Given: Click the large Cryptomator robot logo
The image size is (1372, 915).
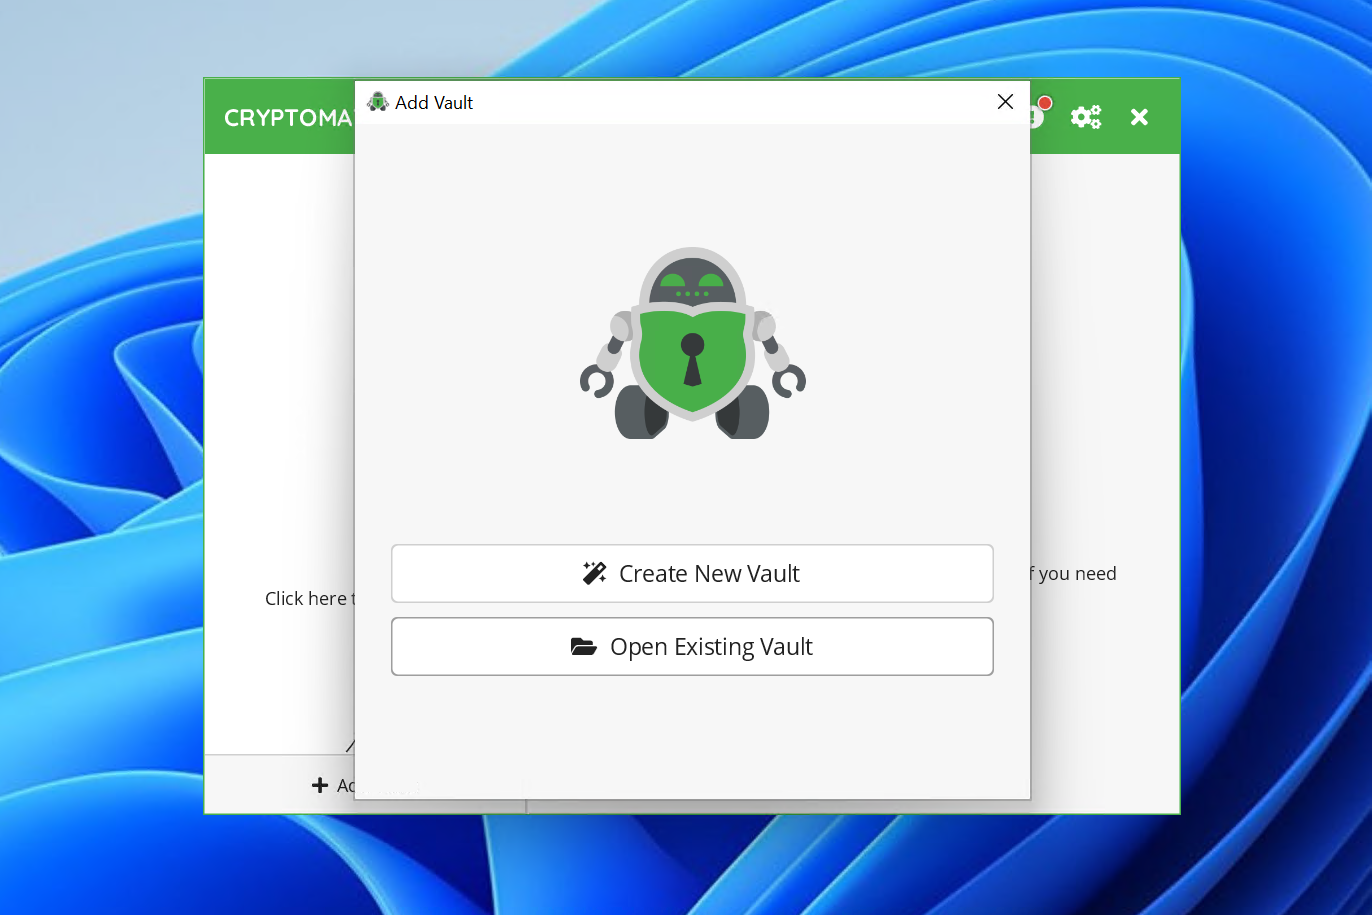Looking at the screenshot, I should click(x=692, y=343).
